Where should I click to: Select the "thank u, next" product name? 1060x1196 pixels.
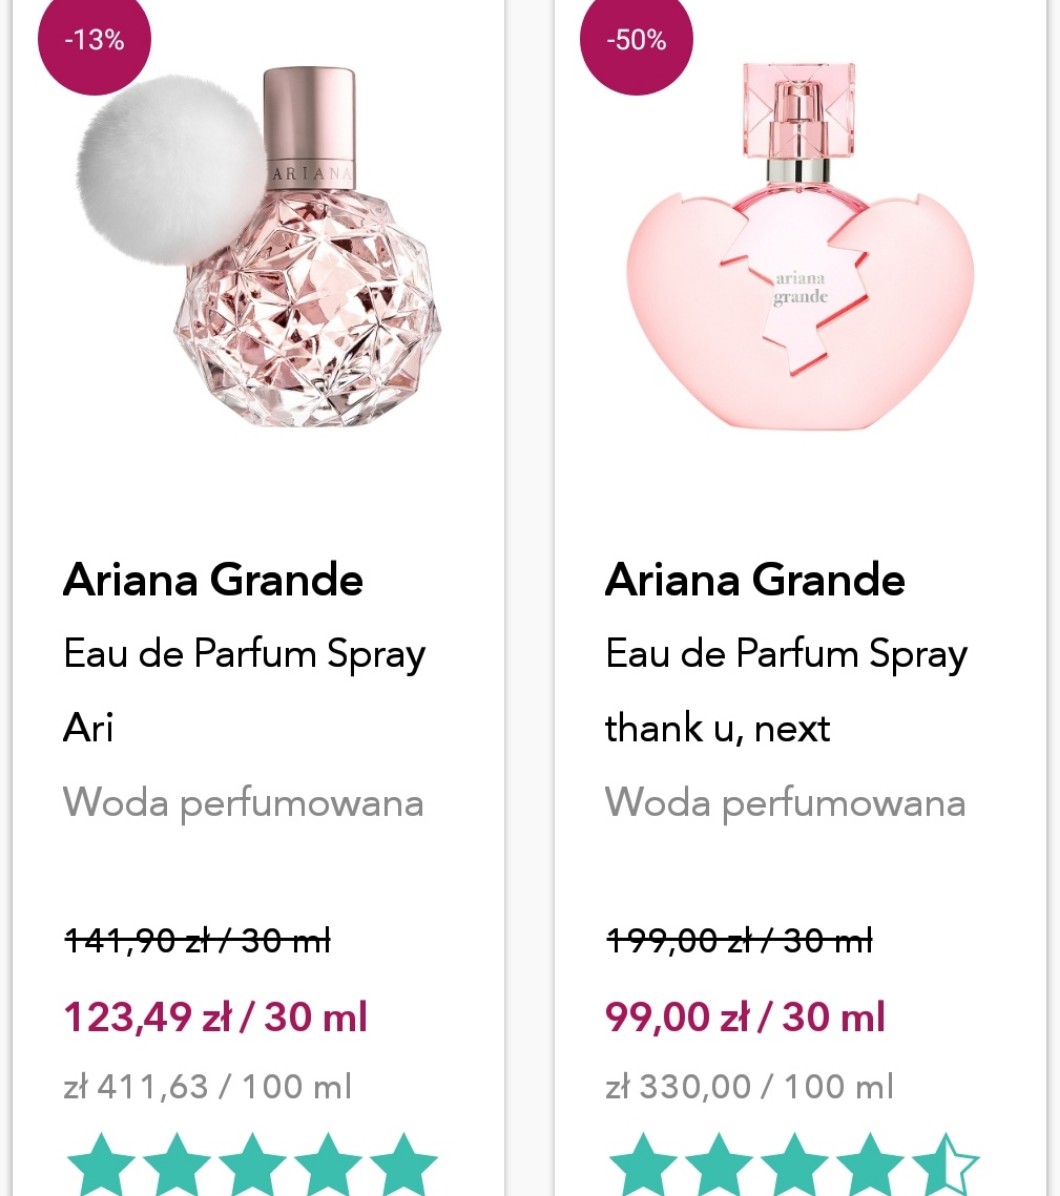pos(717,728)
